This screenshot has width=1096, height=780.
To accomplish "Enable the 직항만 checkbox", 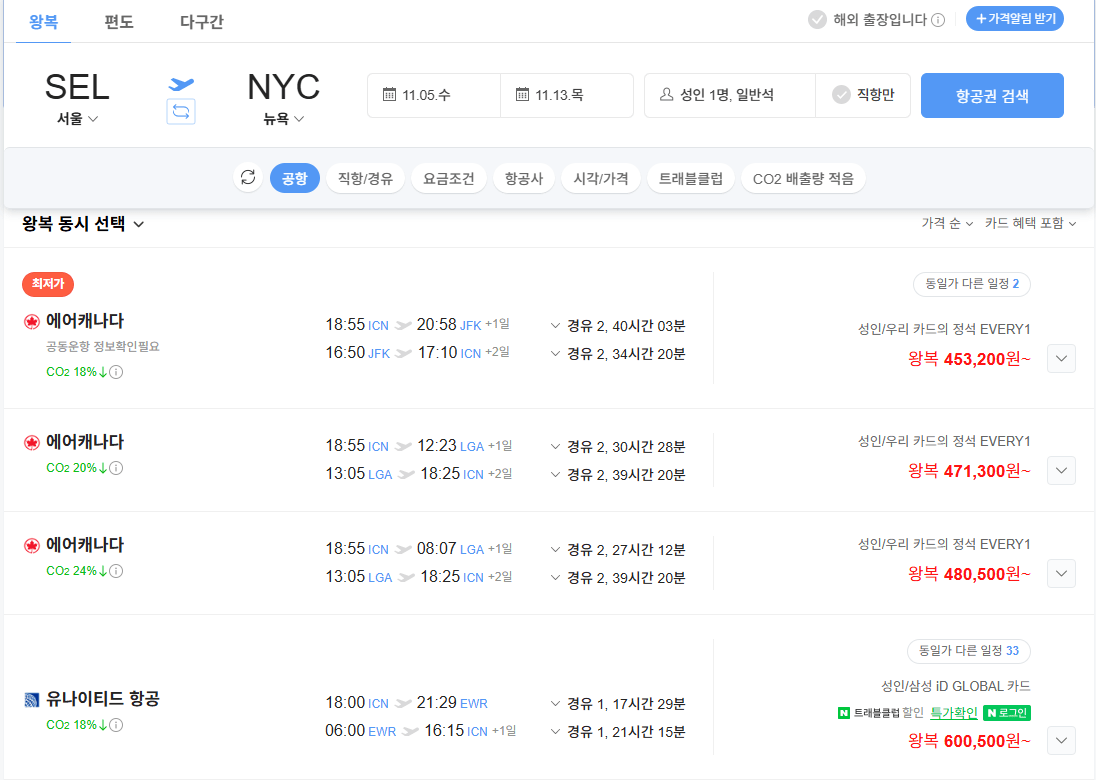I will 840,95.
